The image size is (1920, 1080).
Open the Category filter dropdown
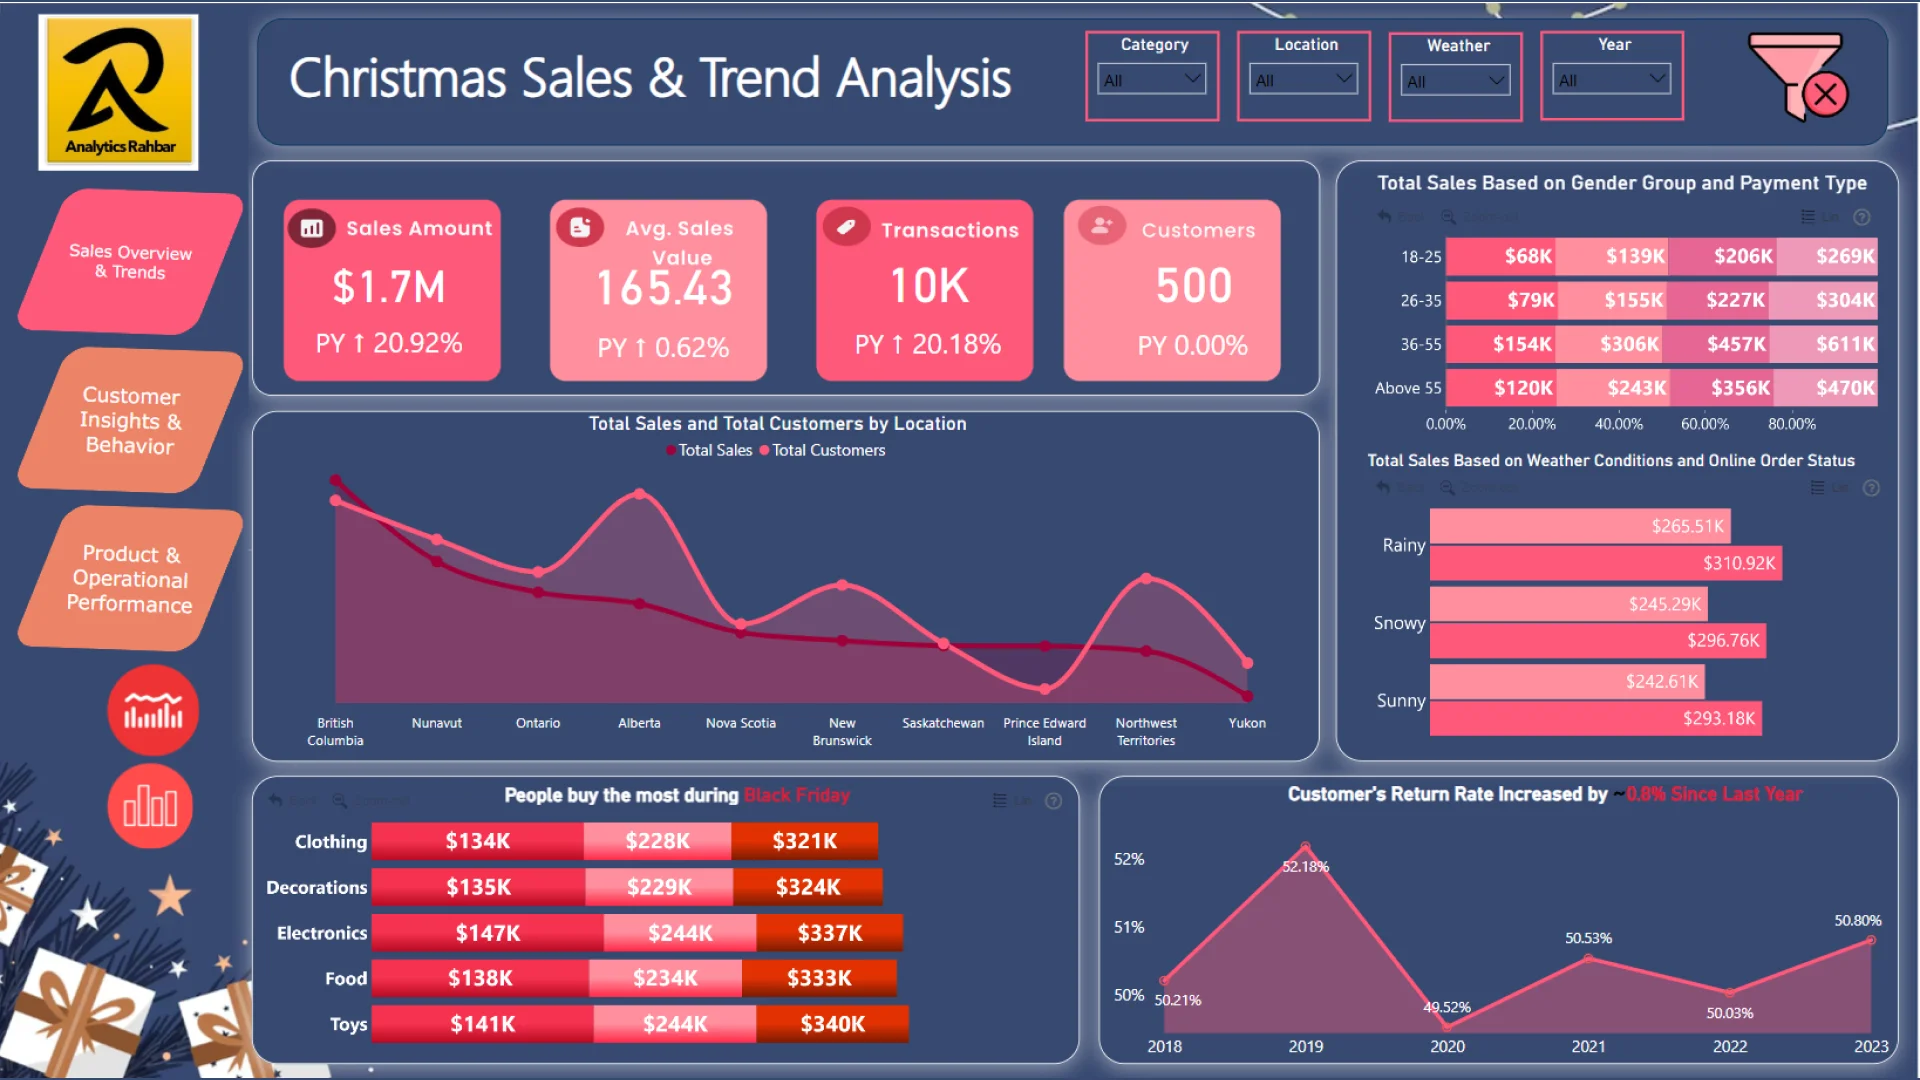click(x=1152, y=79)
